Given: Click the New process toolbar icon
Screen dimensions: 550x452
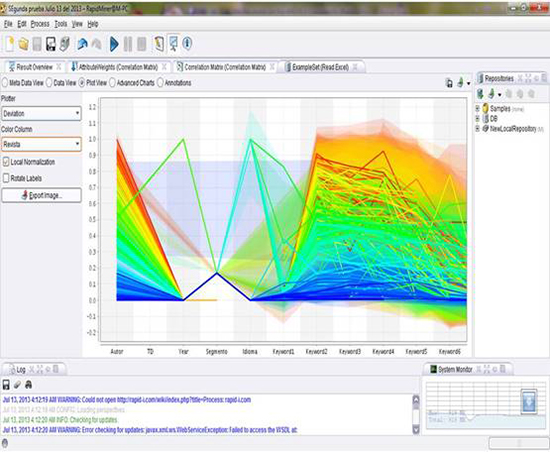Looking at the screenshot, I should (x=9, y=44).
